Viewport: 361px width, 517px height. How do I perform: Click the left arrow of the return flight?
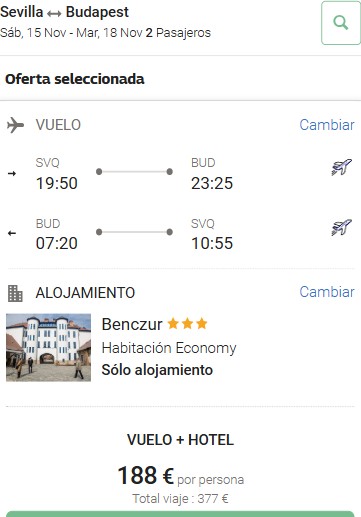12,233
